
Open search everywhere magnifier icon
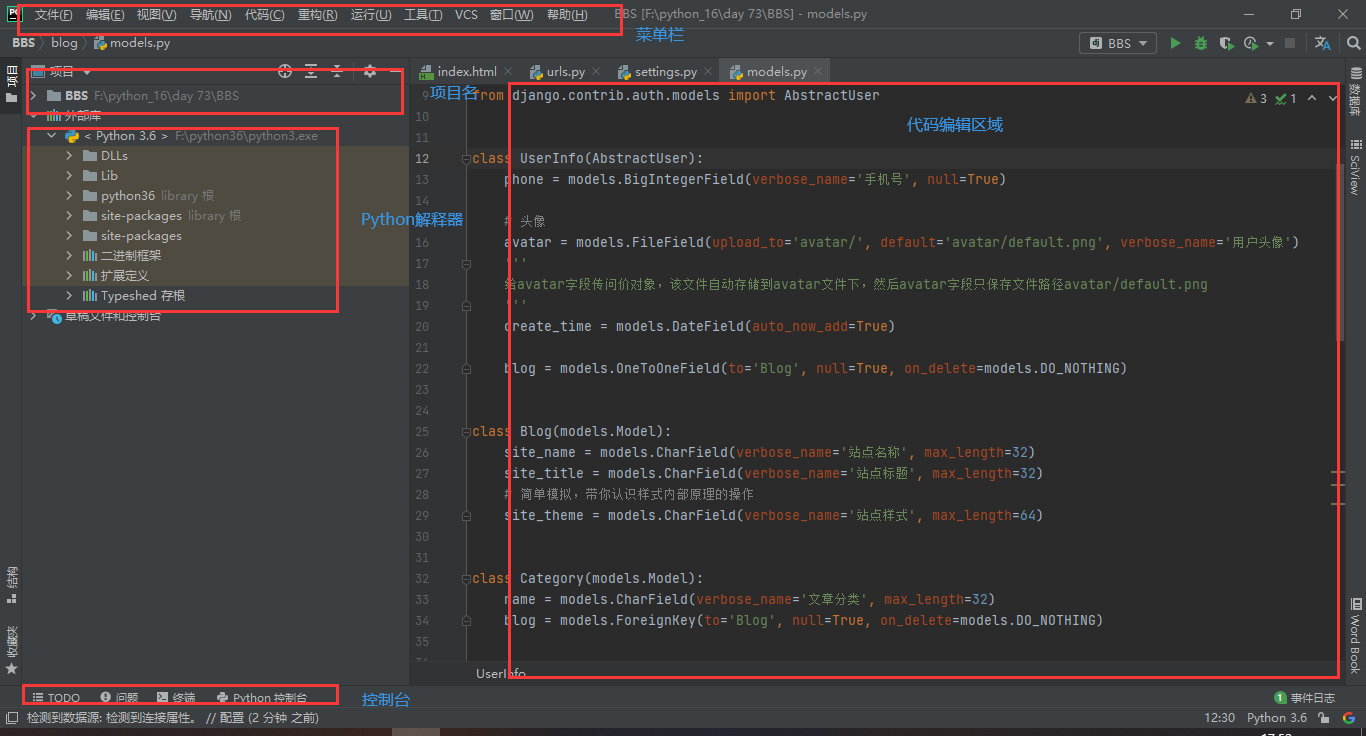[x=1353, y=43]
